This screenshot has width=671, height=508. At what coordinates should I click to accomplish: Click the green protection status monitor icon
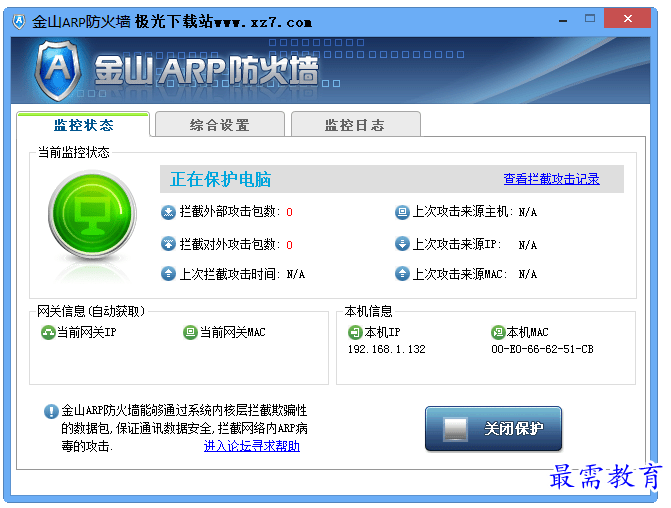click(x=92, y=214)
